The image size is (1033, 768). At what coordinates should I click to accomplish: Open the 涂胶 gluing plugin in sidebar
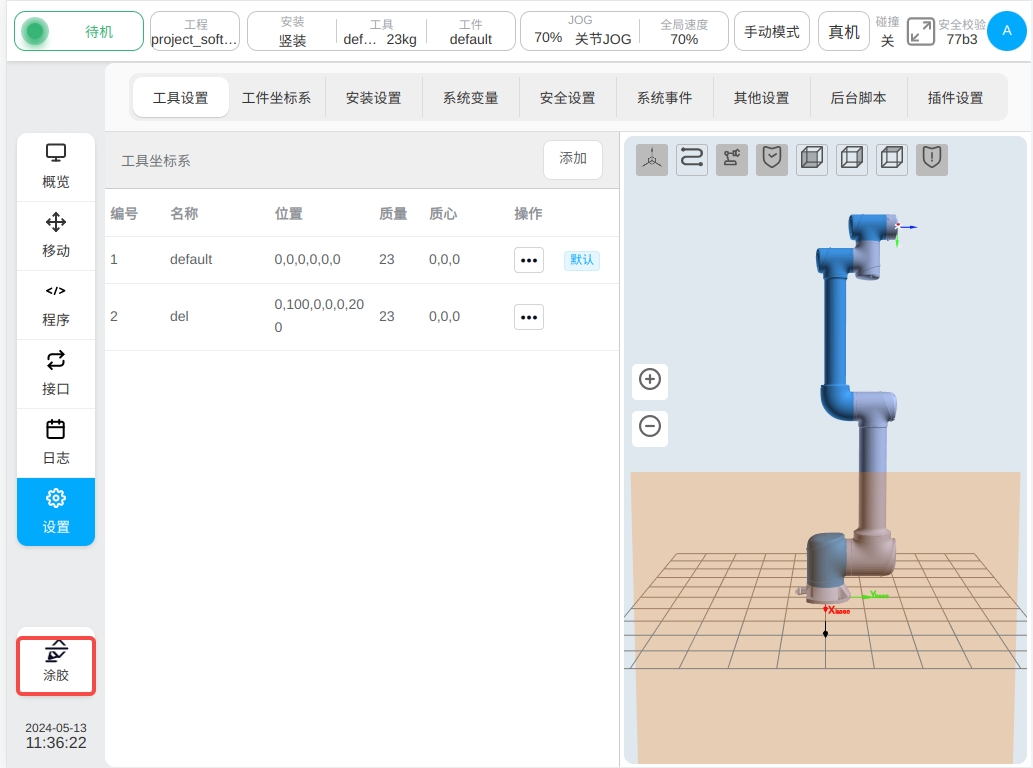pos(56,664)
